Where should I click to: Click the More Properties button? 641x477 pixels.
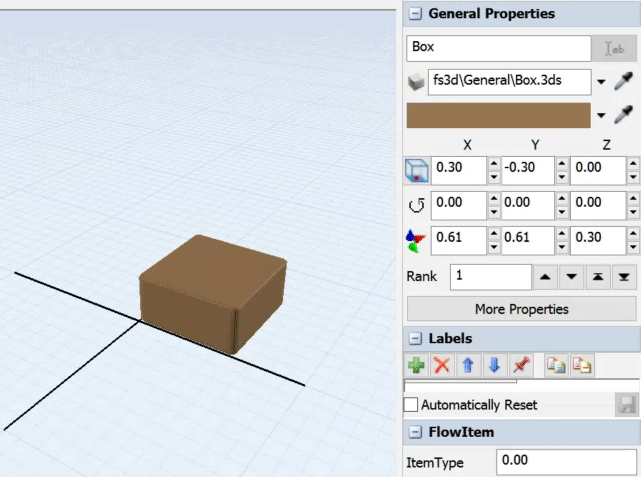tap(521, 308)
